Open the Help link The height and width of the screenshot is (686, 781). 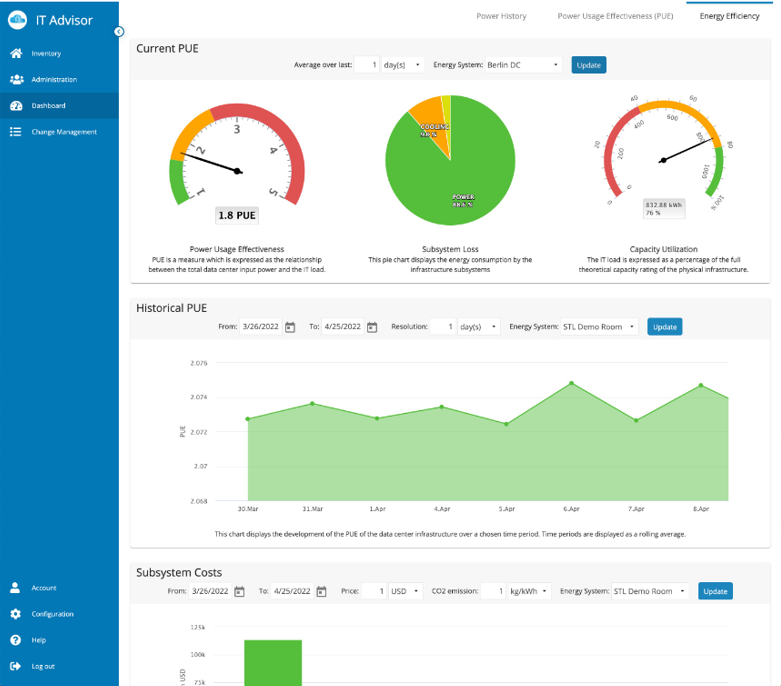pyautogui.click(x=38, y=640)
